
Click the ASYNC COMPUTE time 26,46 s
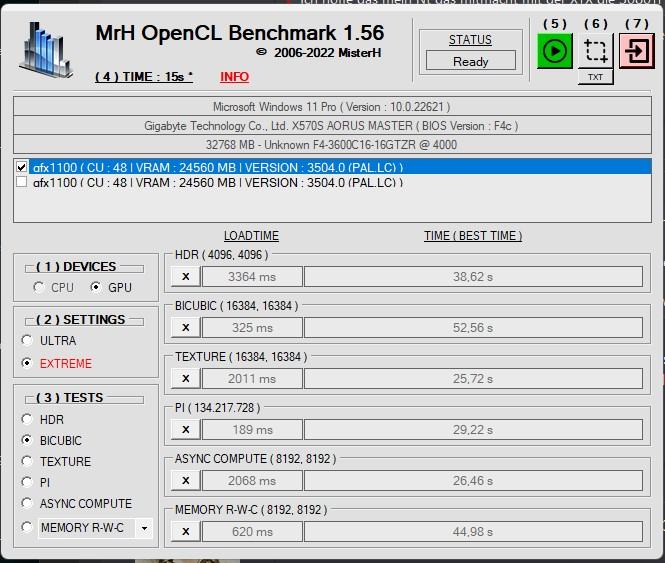click(473, 480)
